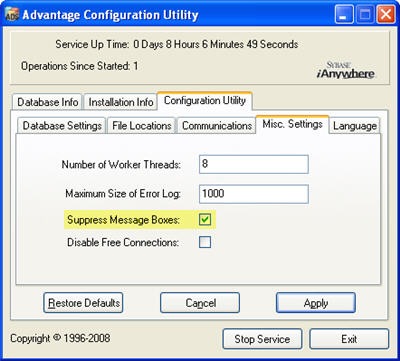
Task: Select the Misc. Settings tab
Action: click(292, 124)
